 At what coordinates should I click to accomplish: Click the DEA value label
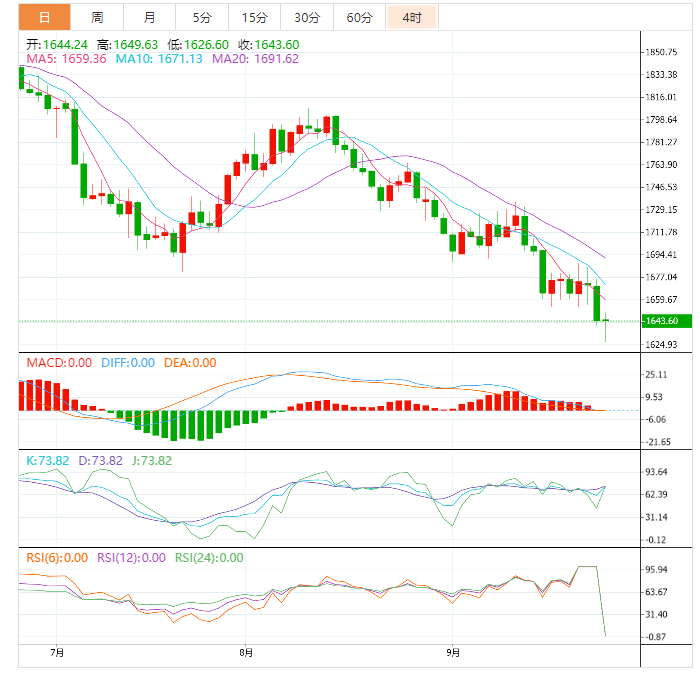click(189, 363)
